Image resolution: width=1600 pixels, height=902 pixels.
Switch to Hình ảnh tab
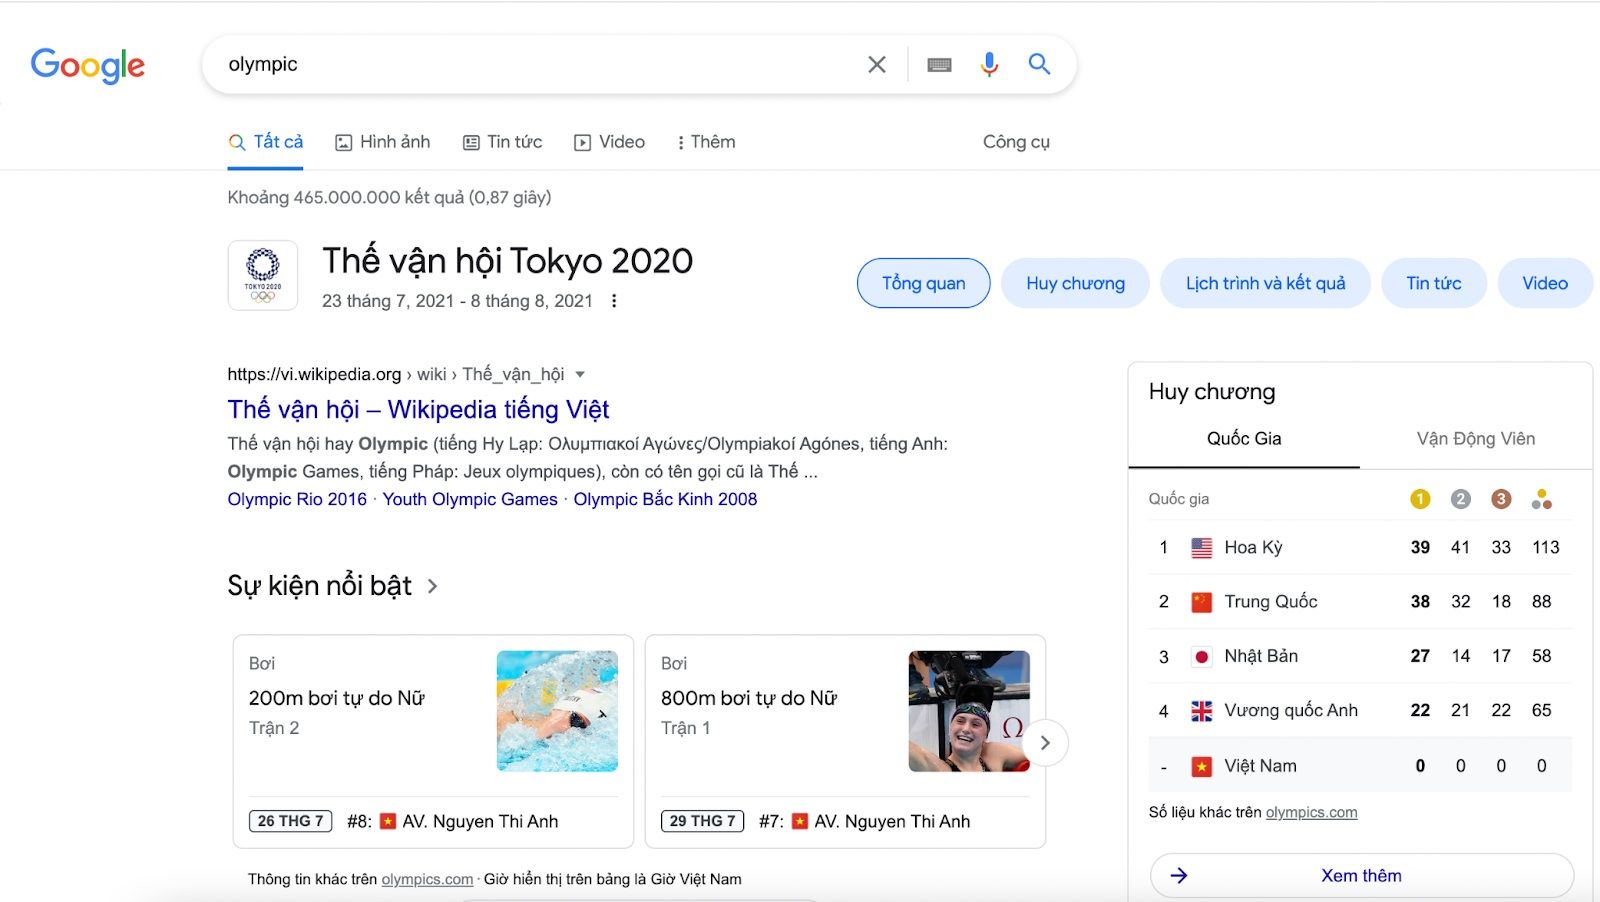pyautogui.click(x=383, y=142)
